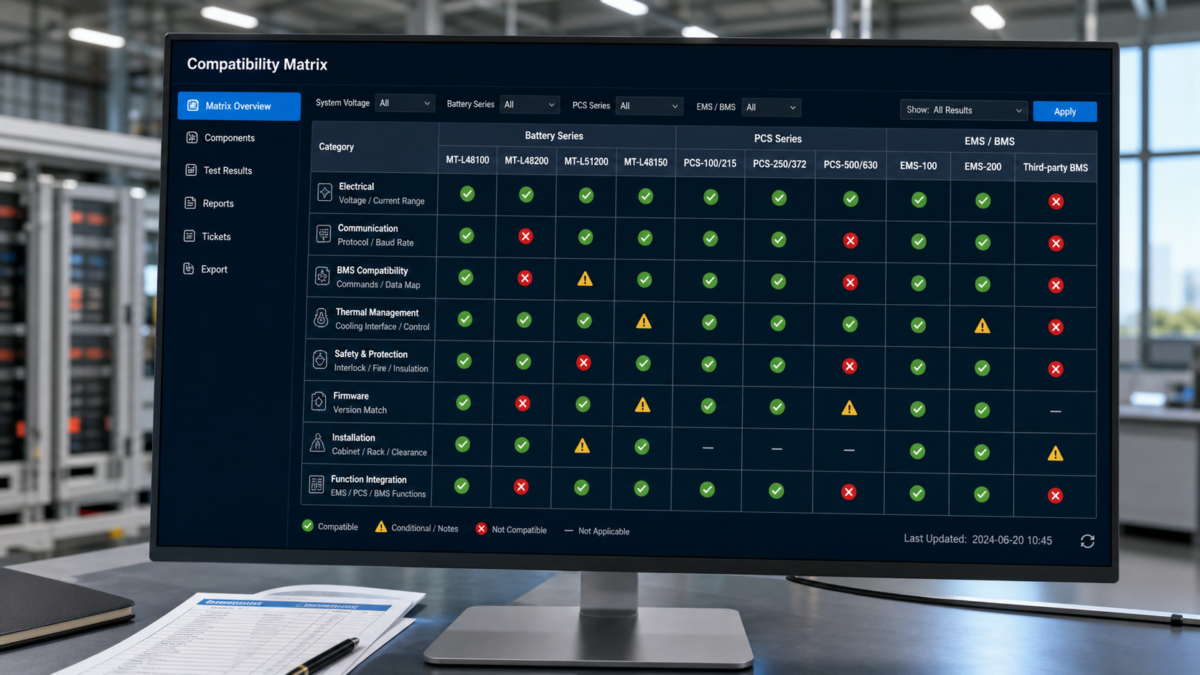Screen dimensions: 1200x675
Task: Click the EMS / BMS group header
Action: click(991, 142)
